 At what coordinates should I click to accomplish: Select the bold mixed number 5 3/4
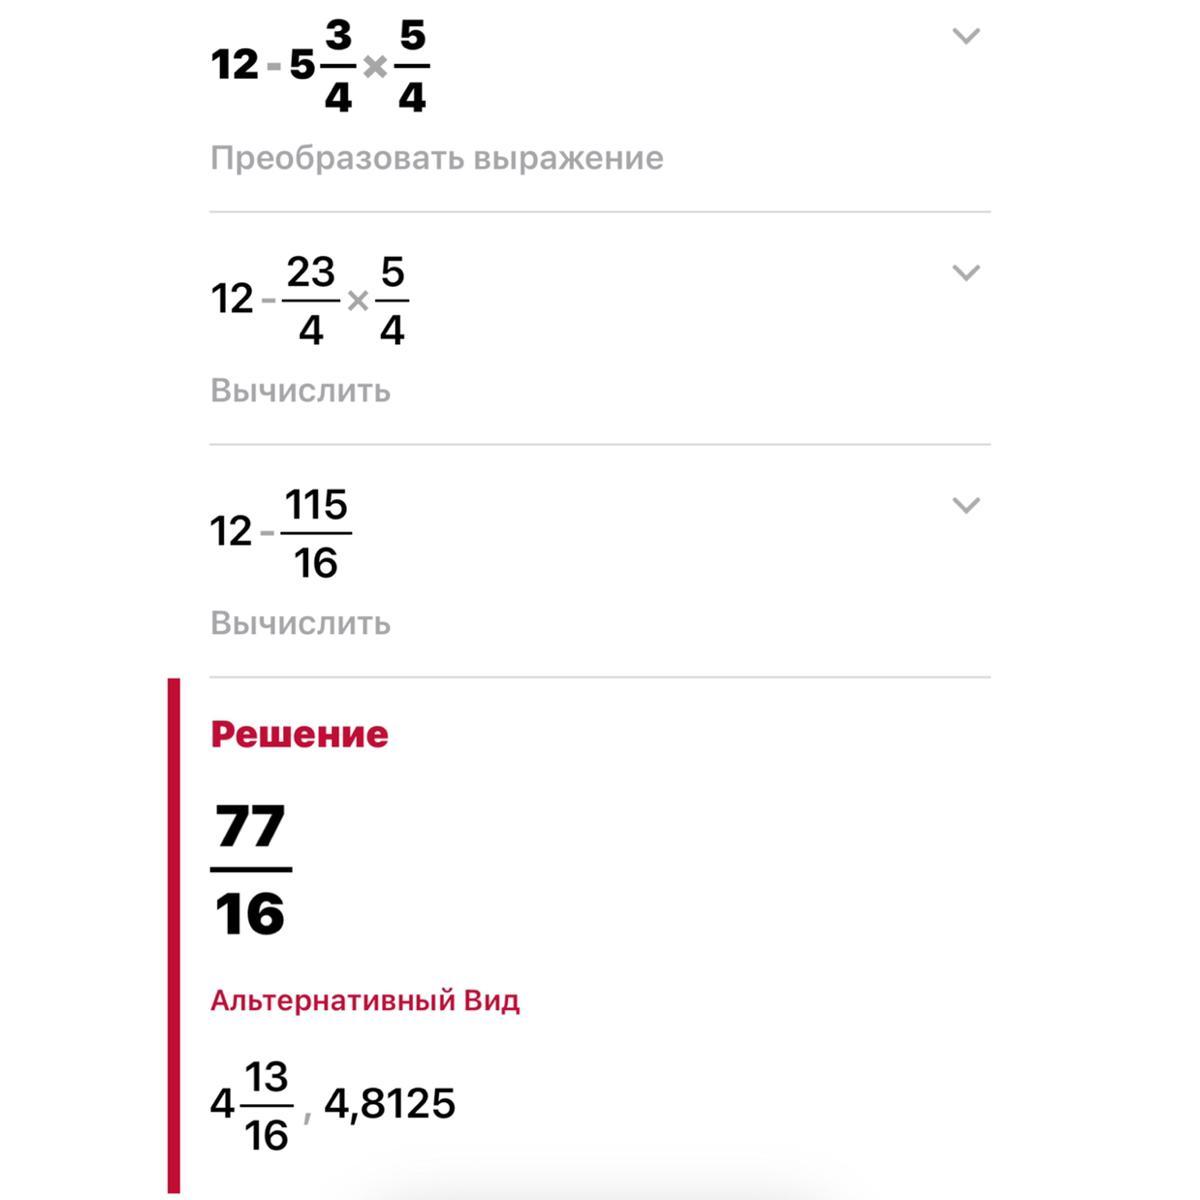[x=322, y=66]
